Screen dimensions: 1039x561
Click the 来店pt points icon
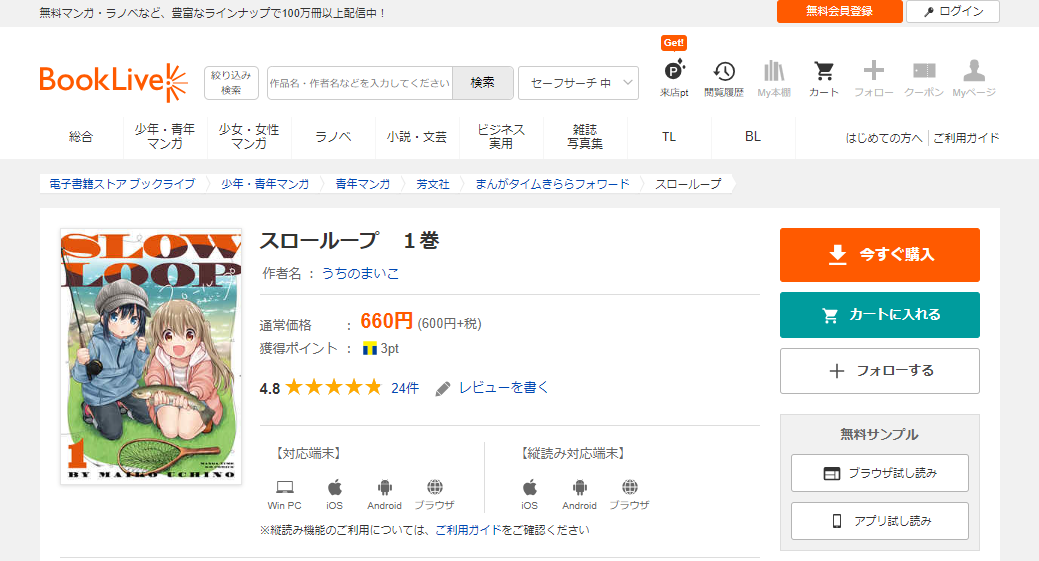674,72
